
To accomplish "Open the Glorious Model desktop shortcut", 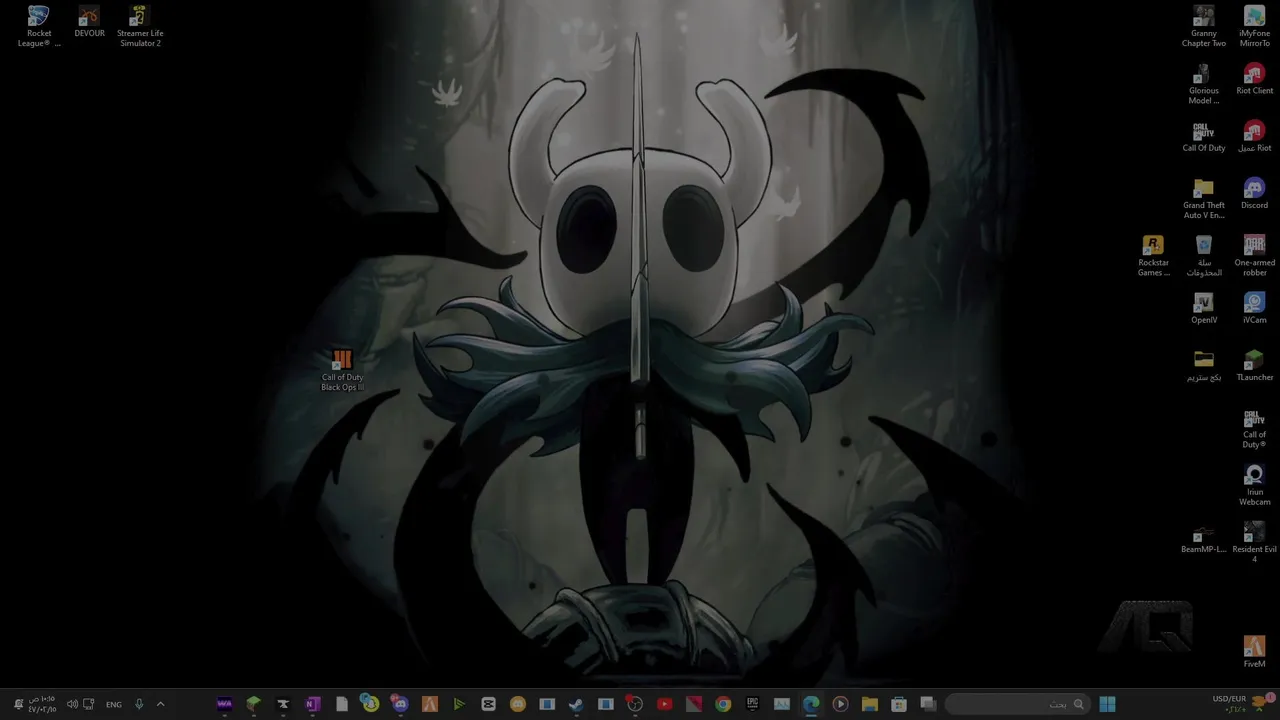I will tap(1204, 85).
